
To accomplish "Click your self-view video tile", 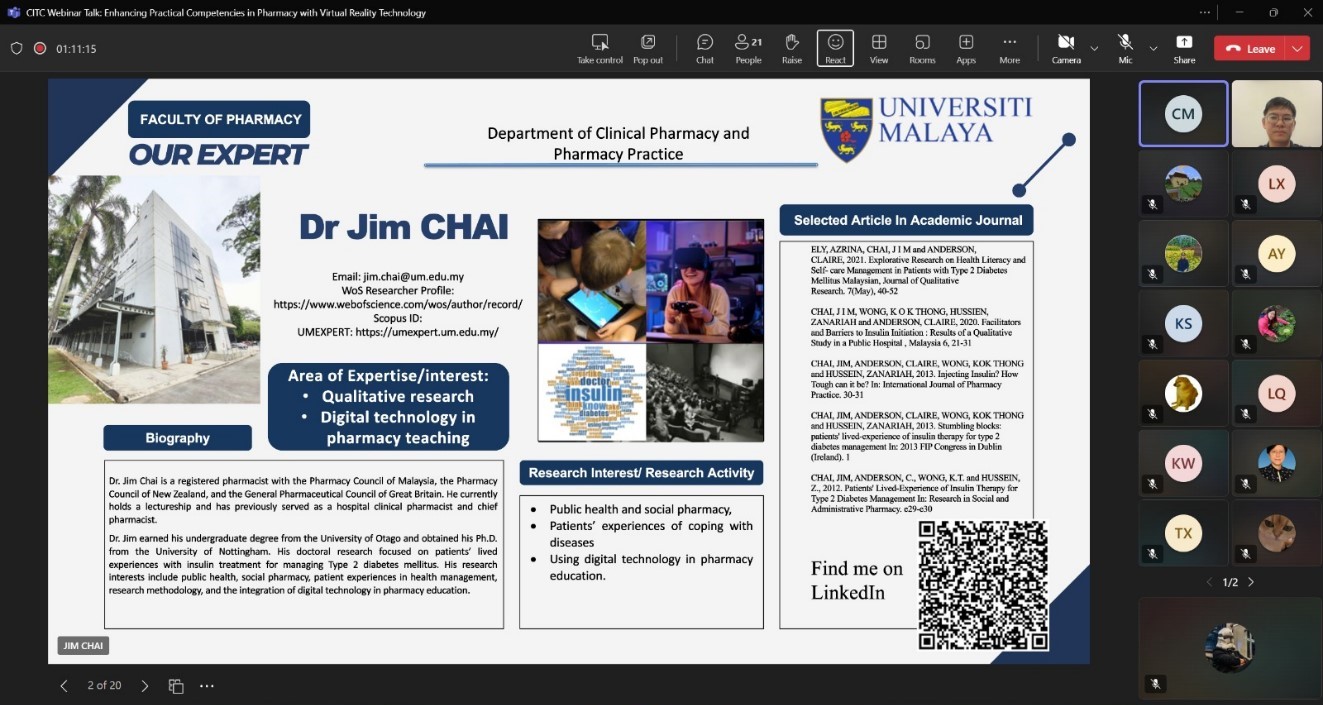I will coord(1229,647).
